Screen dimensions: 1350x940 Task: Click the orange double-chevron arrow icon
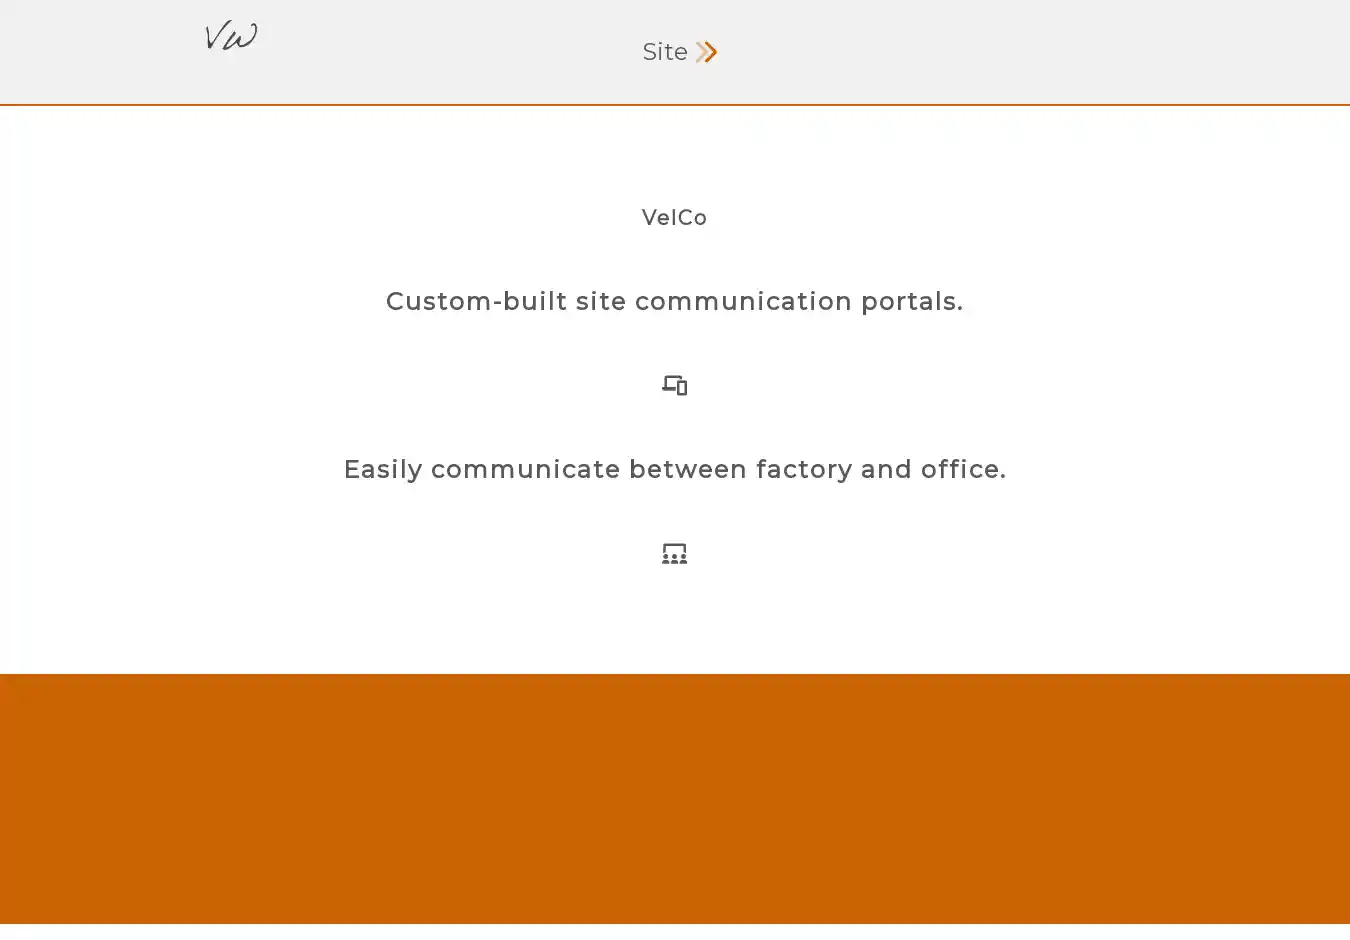[x=707, y=52]
